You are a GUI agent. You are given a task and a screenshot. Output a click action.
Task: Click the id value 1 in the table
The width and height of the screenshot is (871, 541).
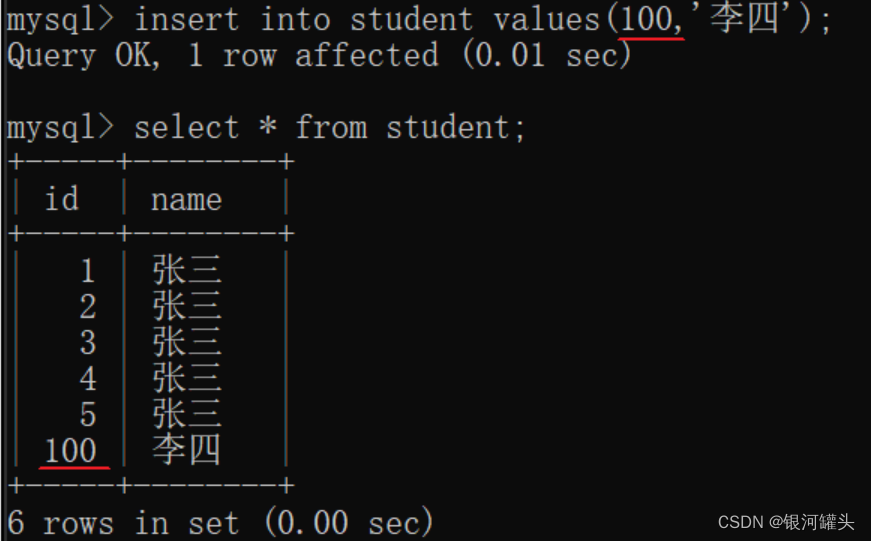tap(87, 271)
